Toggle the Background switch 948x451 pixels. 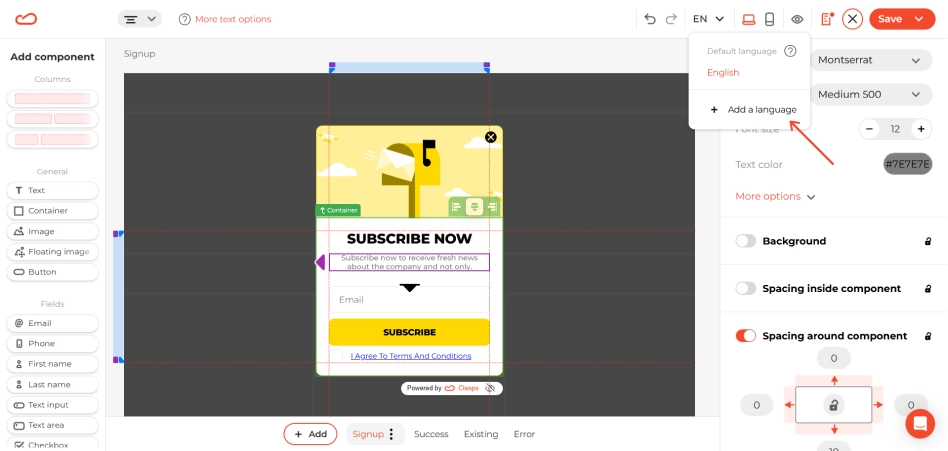[745, 241]
